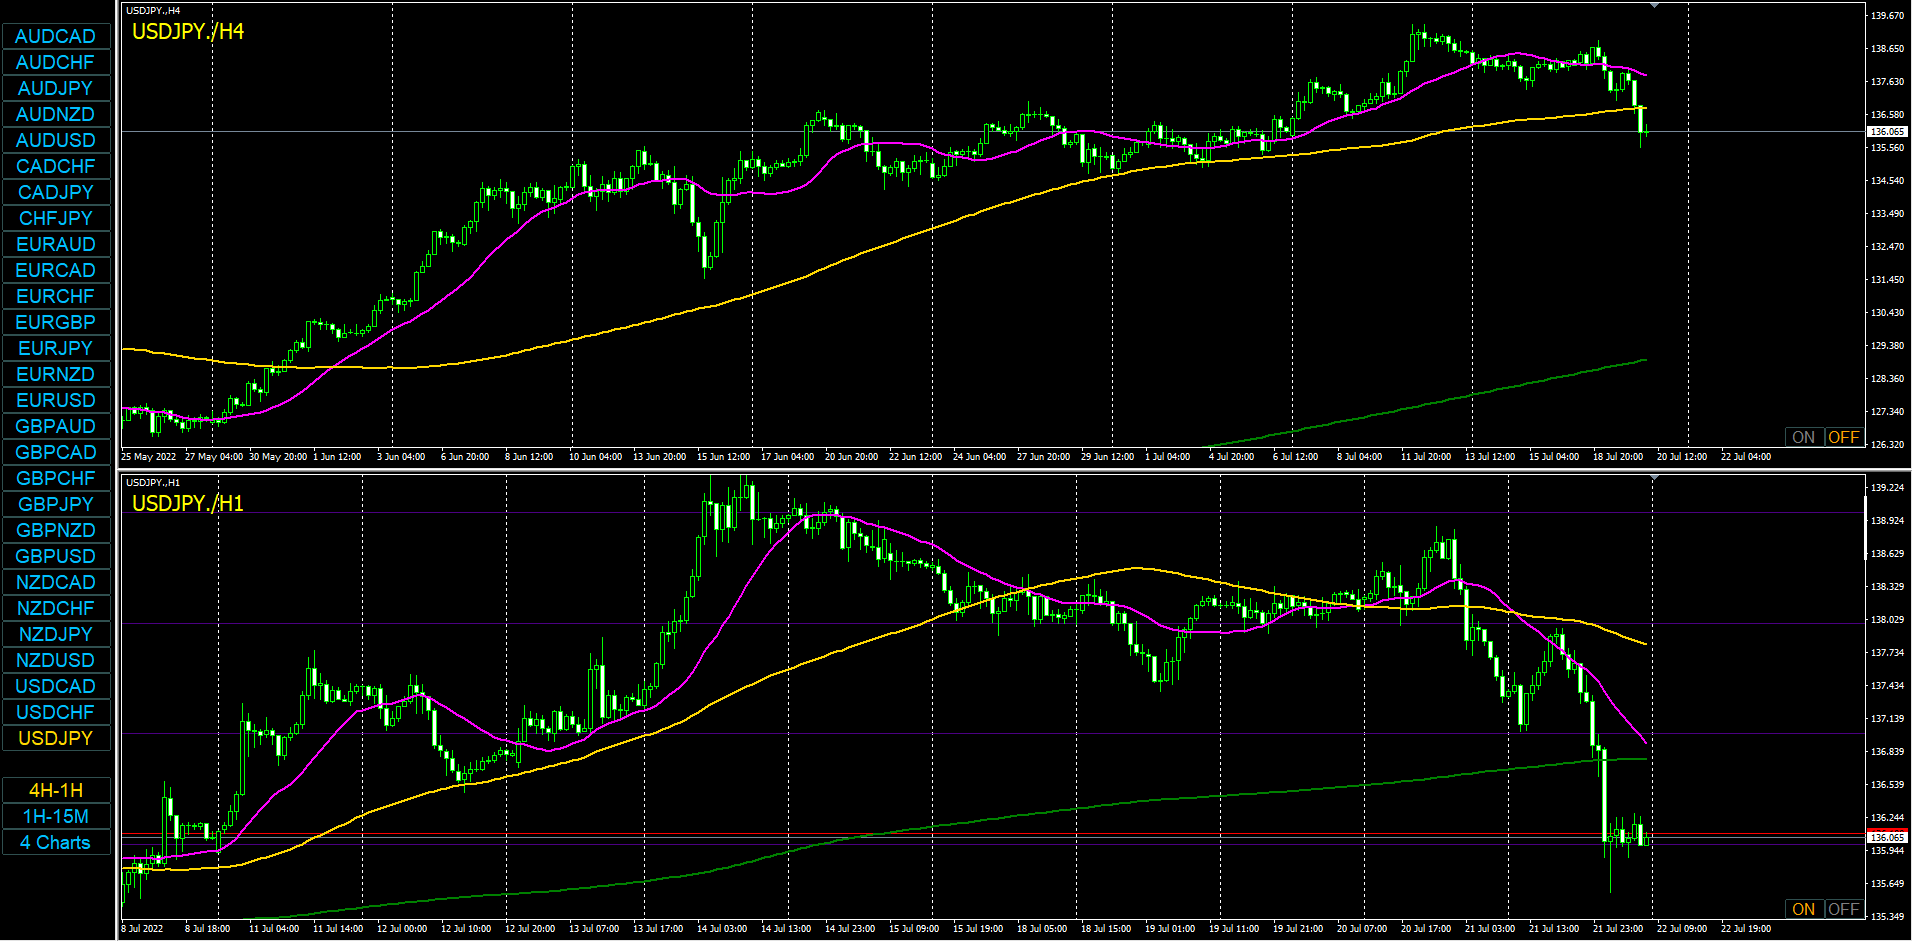This screenshot has height=942, width=1912.
Task: Change symbol to NZDCAD
Action: [x=56, y=582]
